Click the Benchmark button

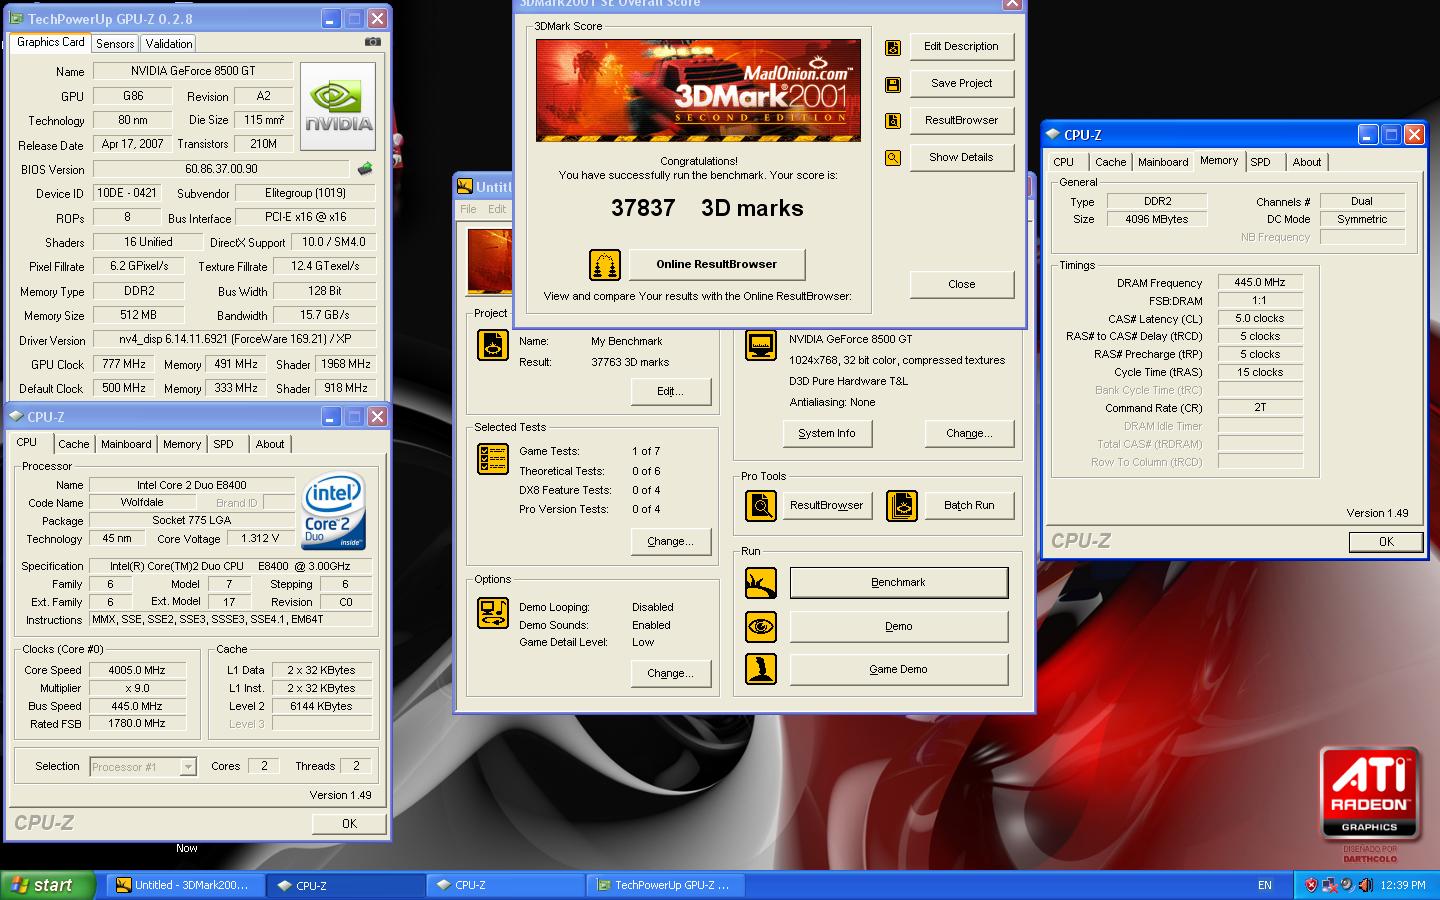coord(899,582)
